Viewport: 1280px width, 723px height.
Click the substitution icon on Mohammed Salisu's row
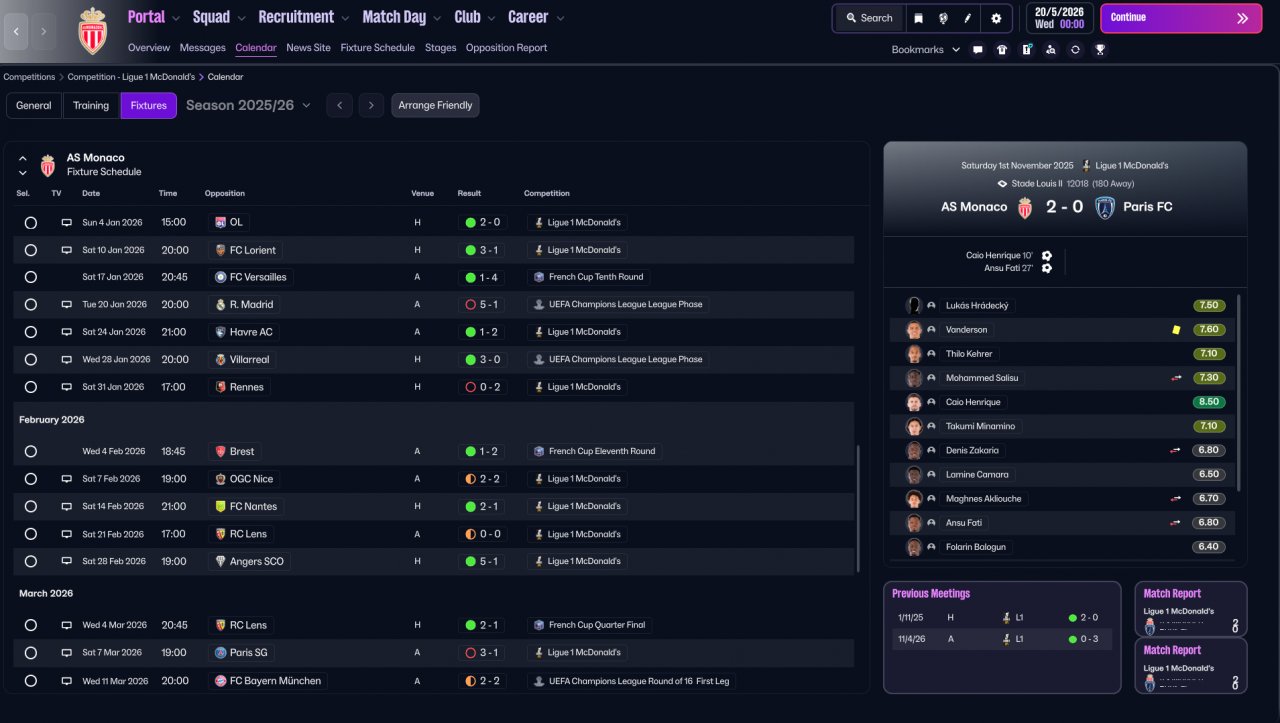[1176, 378]
